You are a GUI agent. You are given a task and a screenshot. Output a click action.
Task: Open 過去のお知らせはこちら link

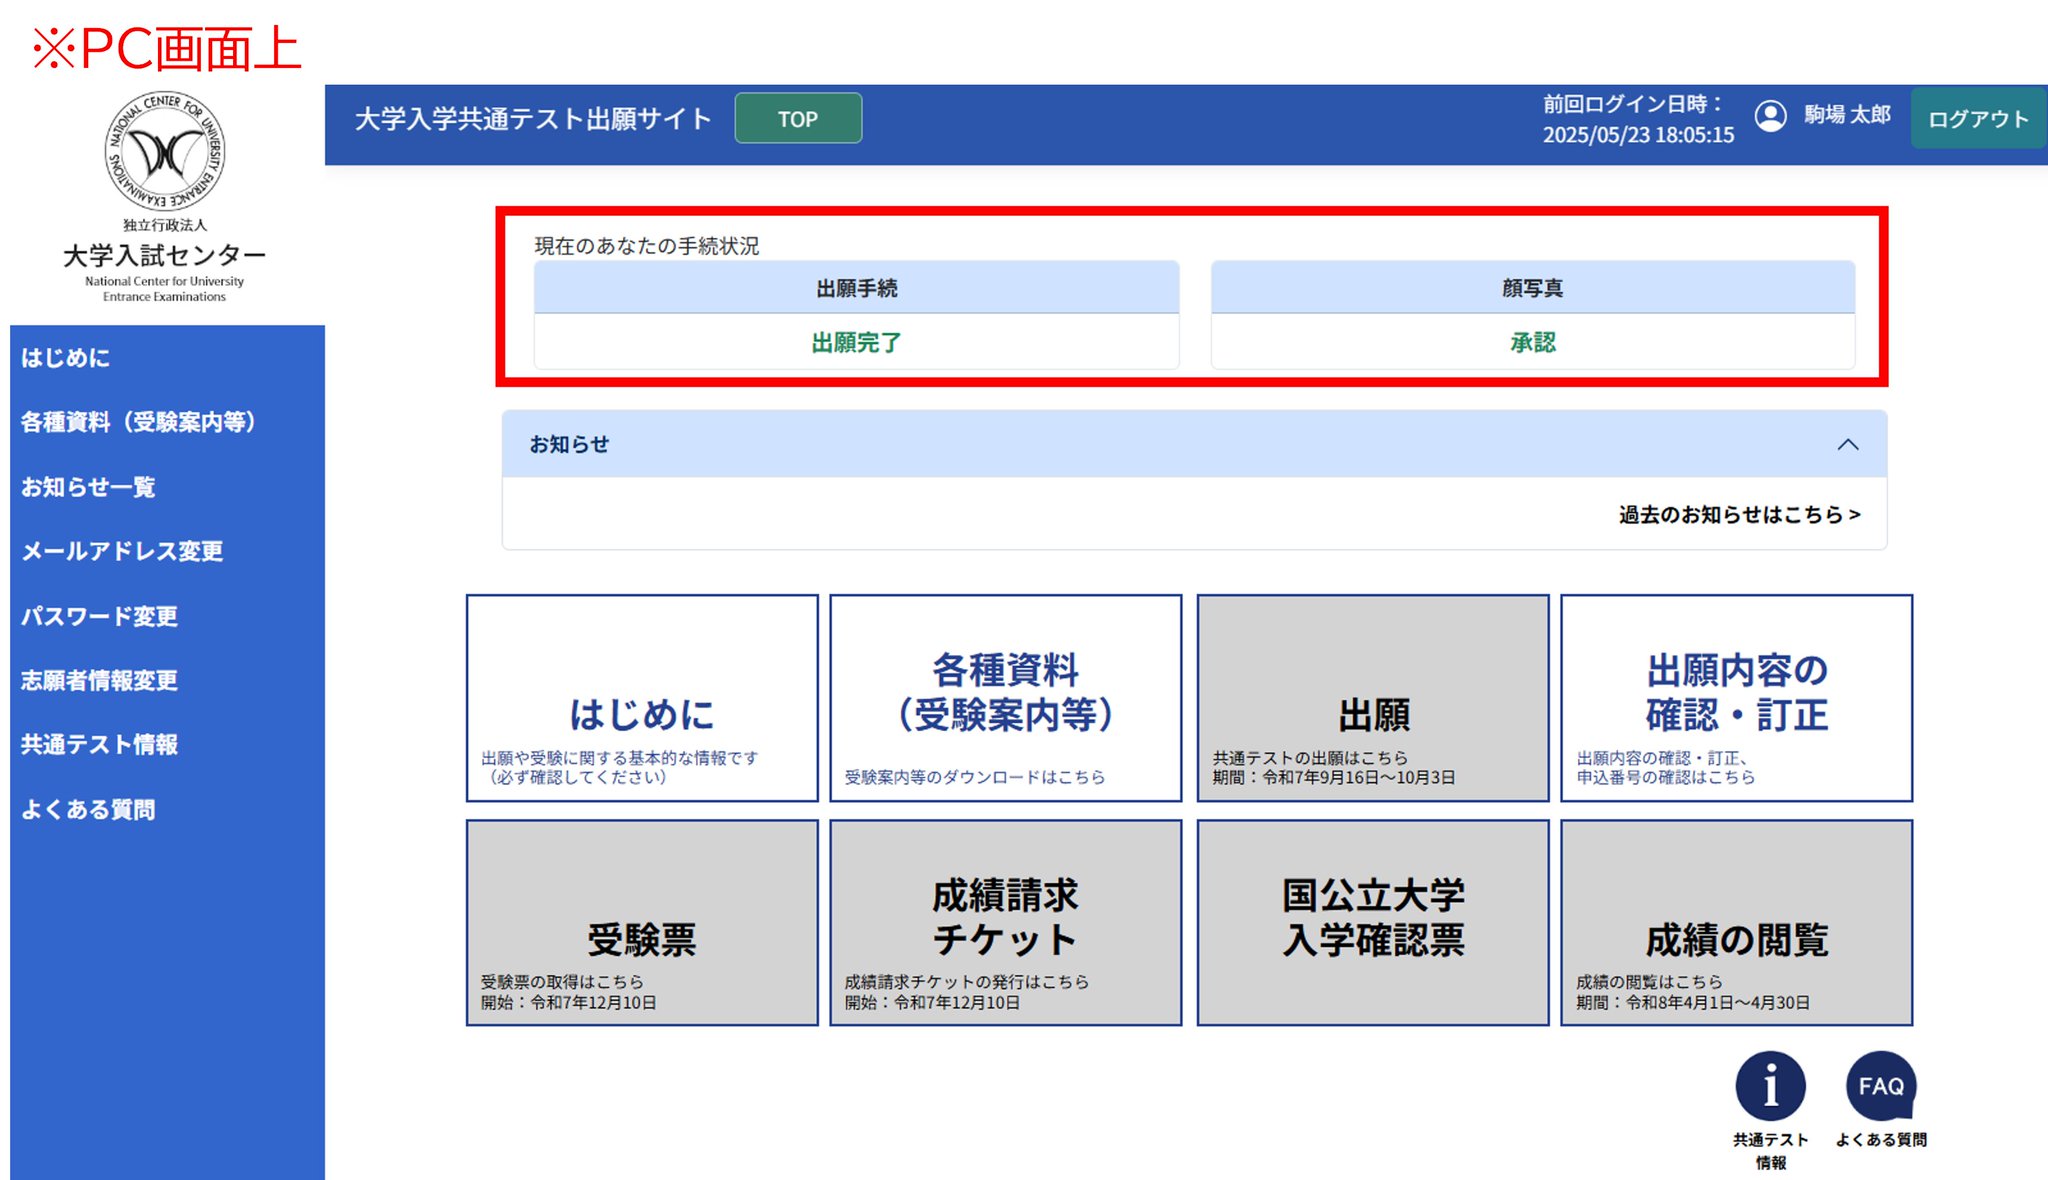[x=1739, y=515]
